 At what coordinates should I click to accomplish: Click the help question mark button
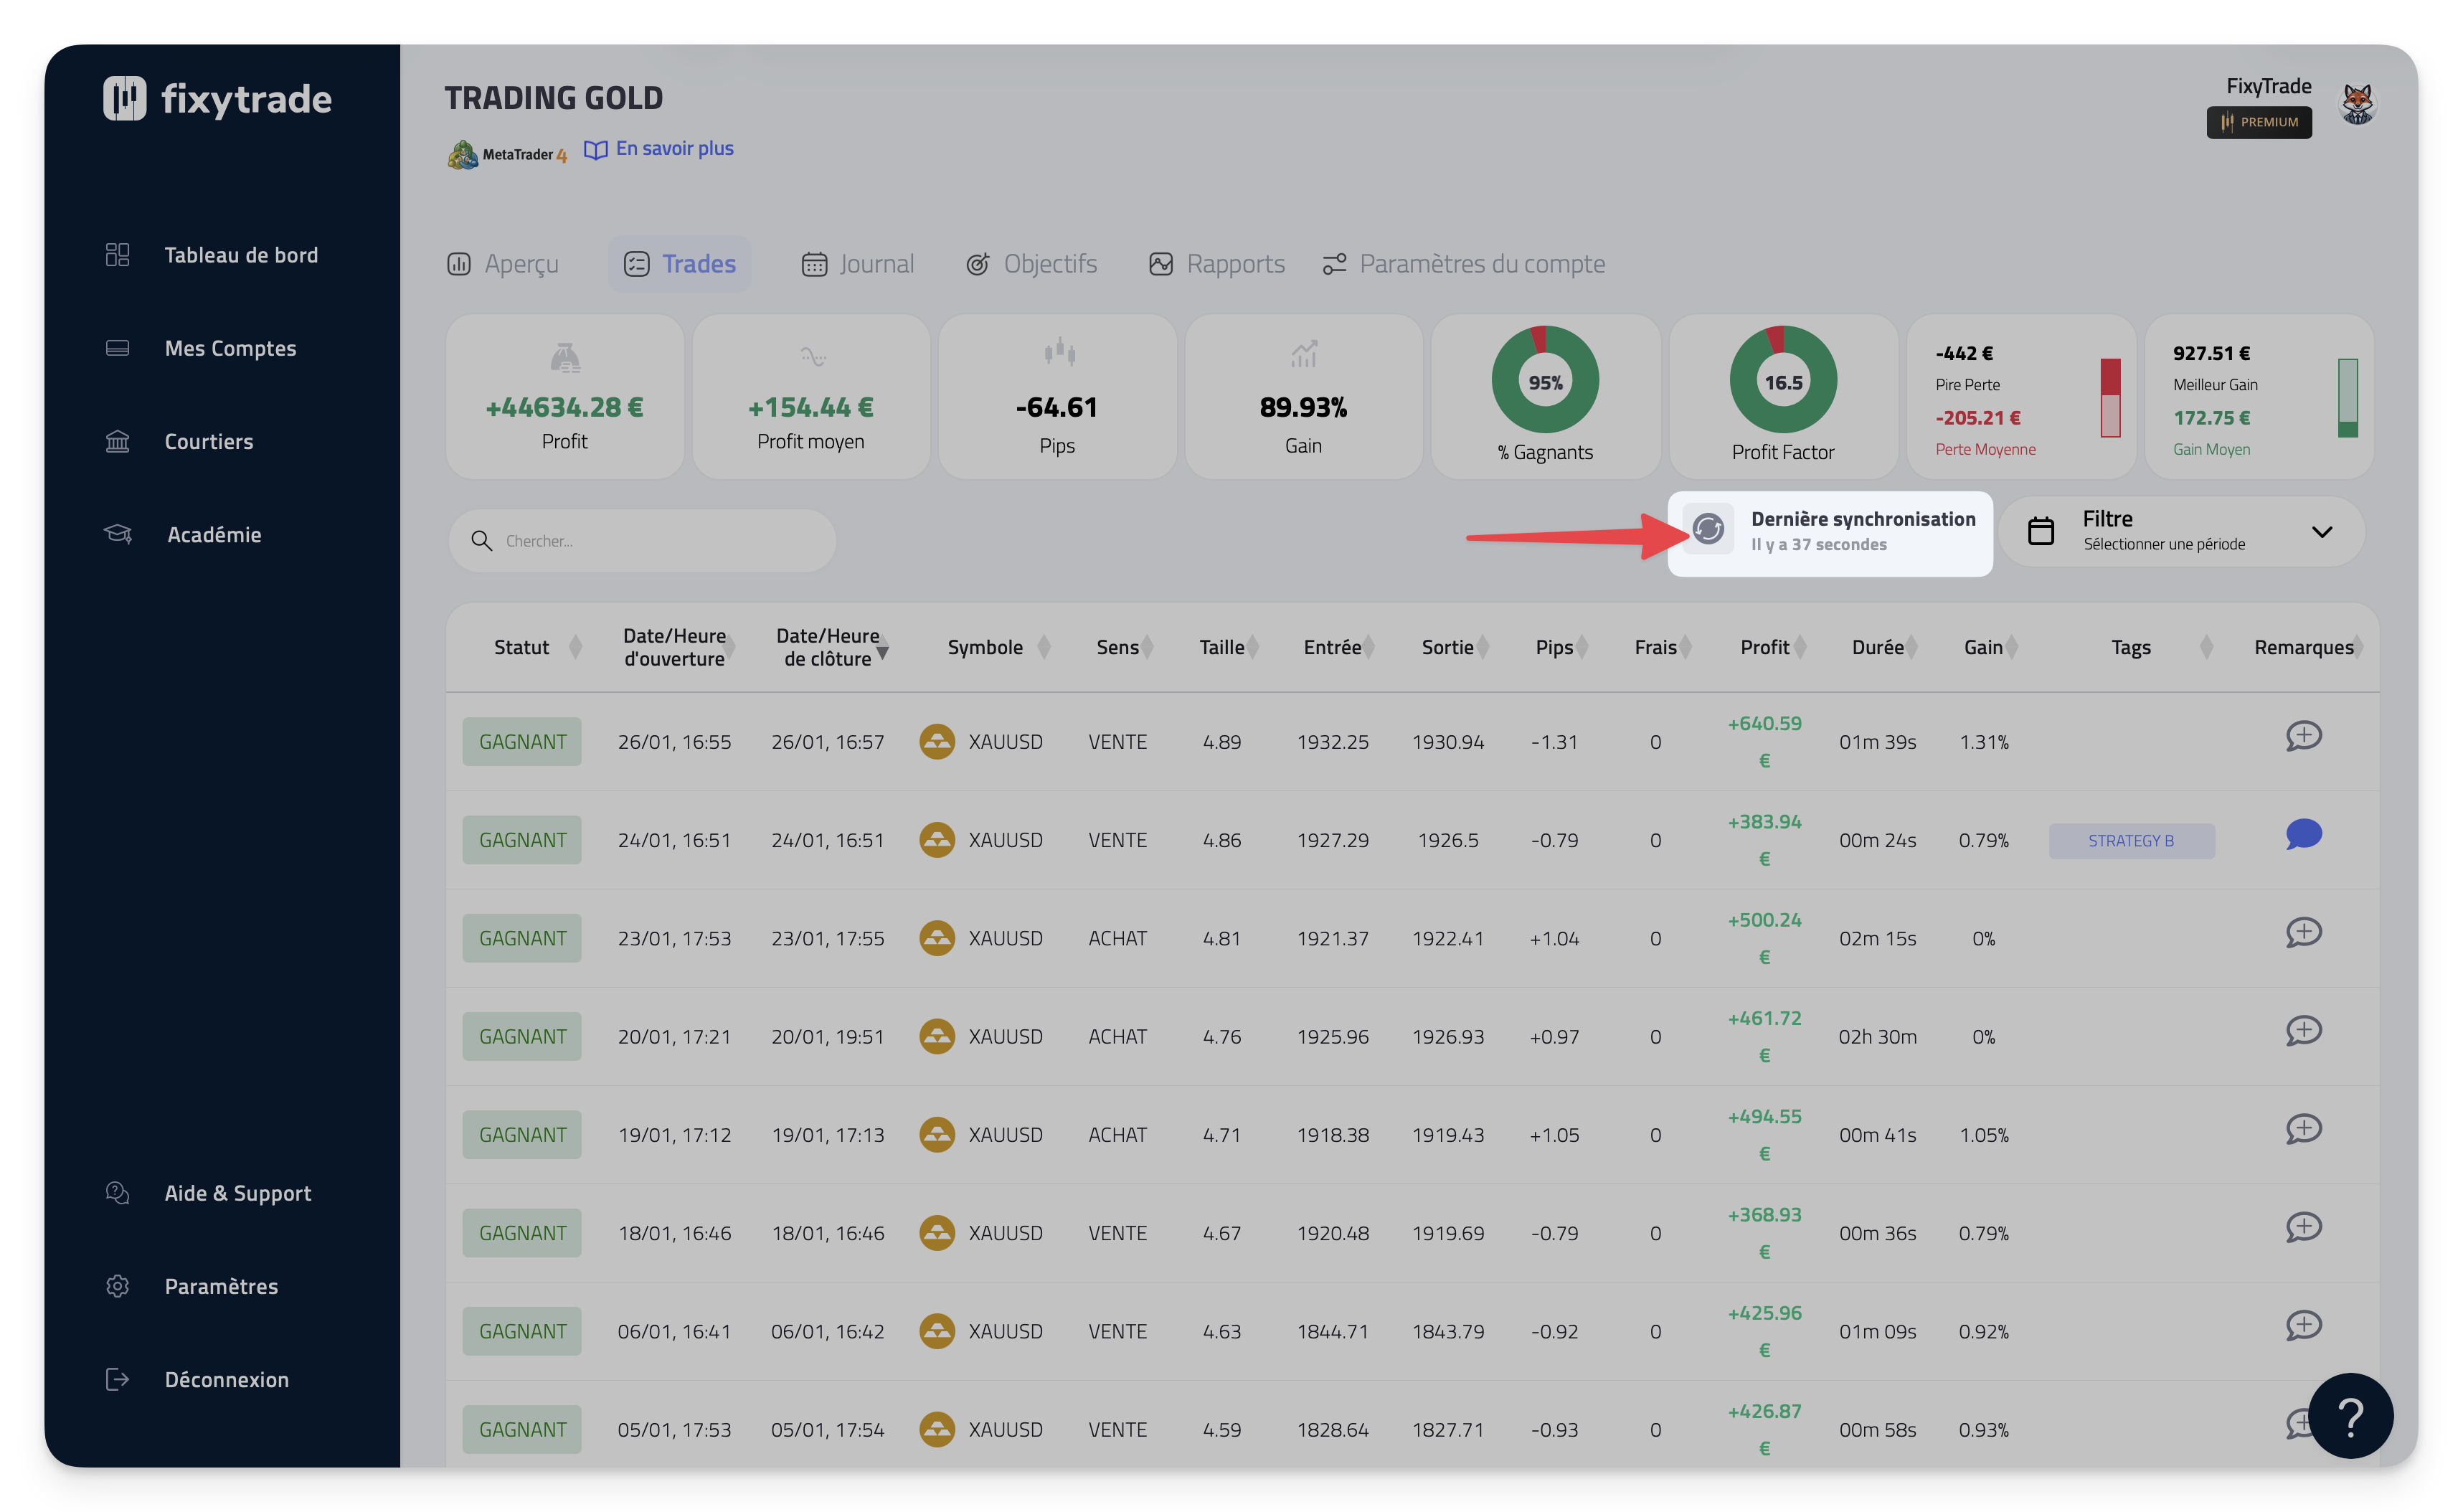tap(2350, 1416)
